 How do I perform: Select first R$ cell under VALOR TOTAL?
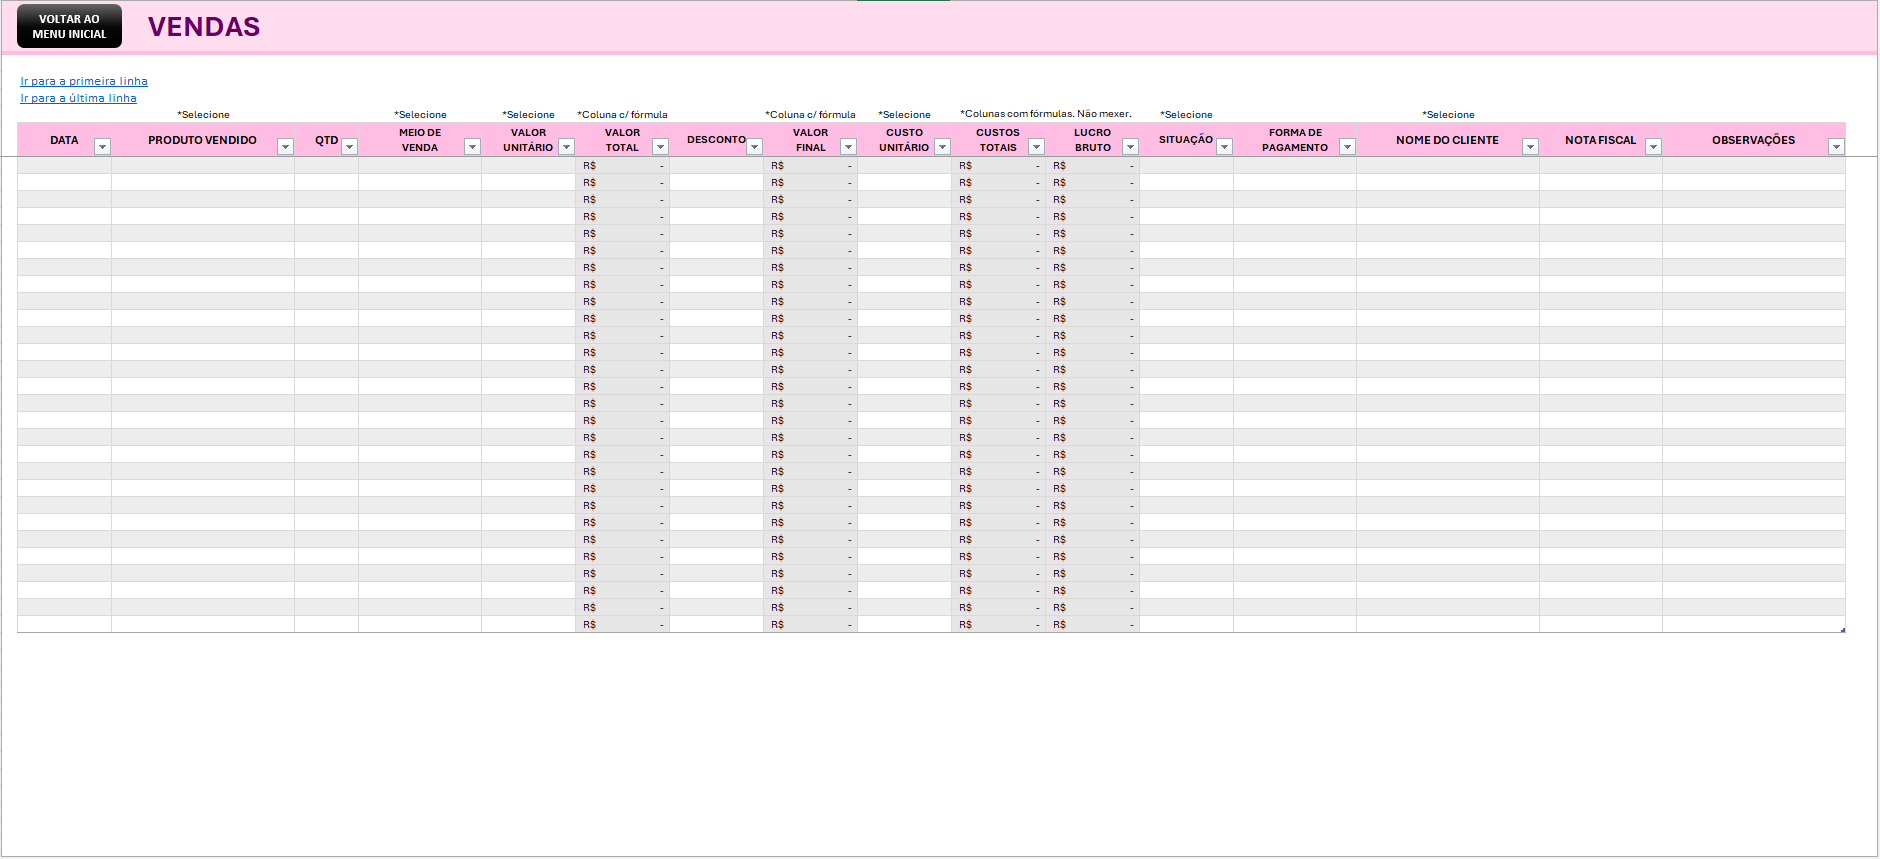pos(622,166)
